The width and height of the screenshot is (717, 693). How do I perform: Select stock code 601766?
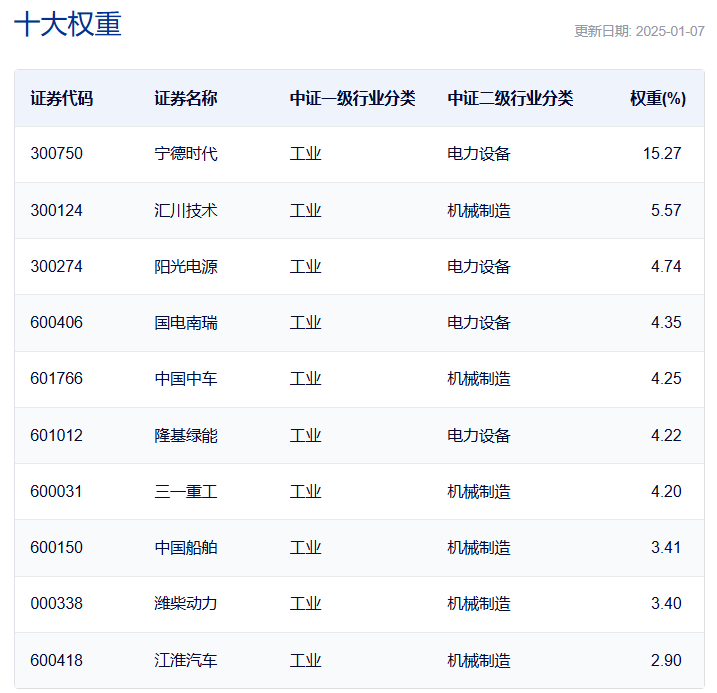tap(56, 378)
